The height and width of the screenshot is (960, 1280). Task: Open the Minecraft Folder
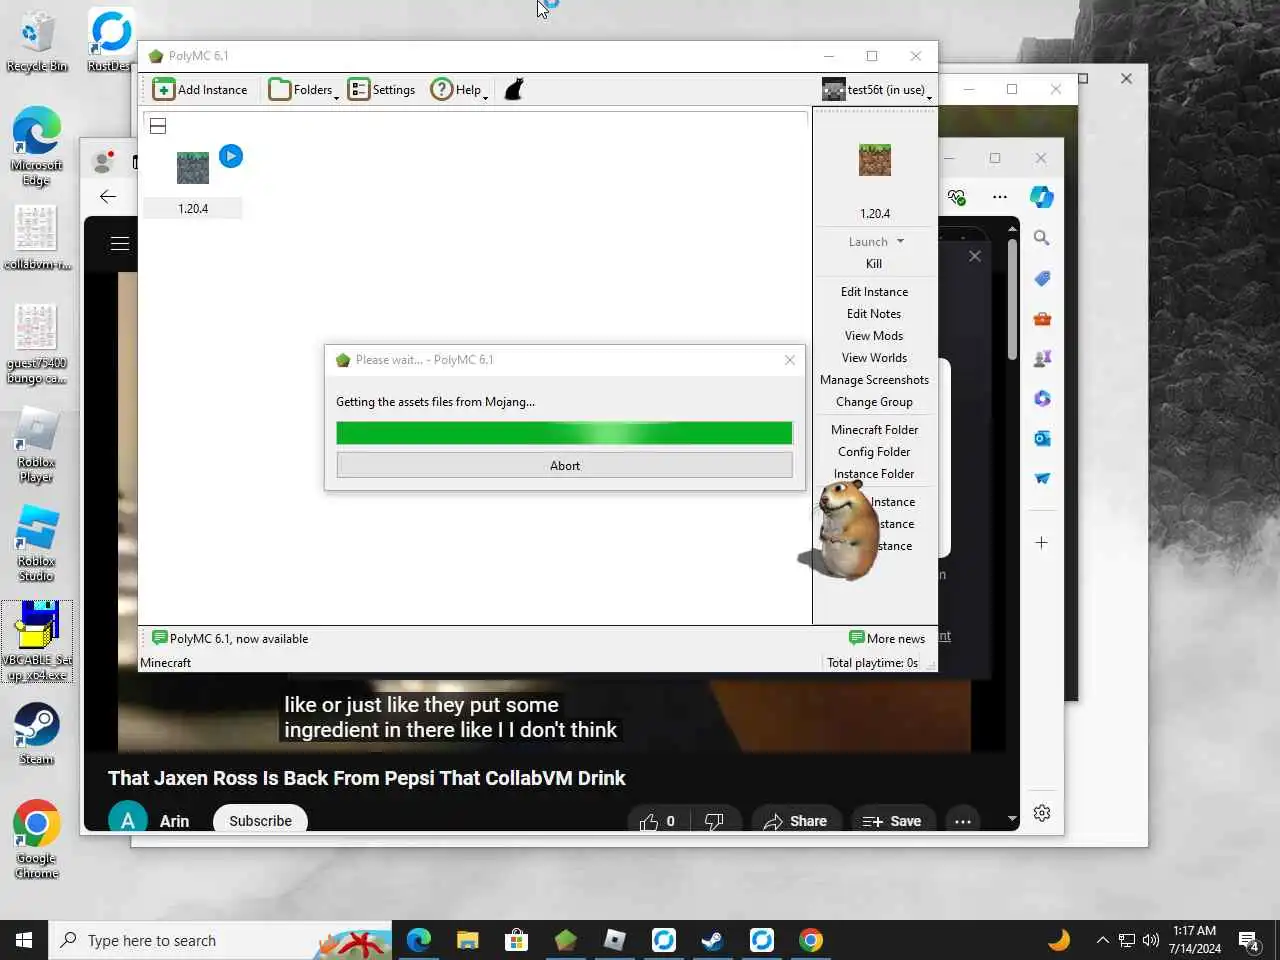(874, 430)
